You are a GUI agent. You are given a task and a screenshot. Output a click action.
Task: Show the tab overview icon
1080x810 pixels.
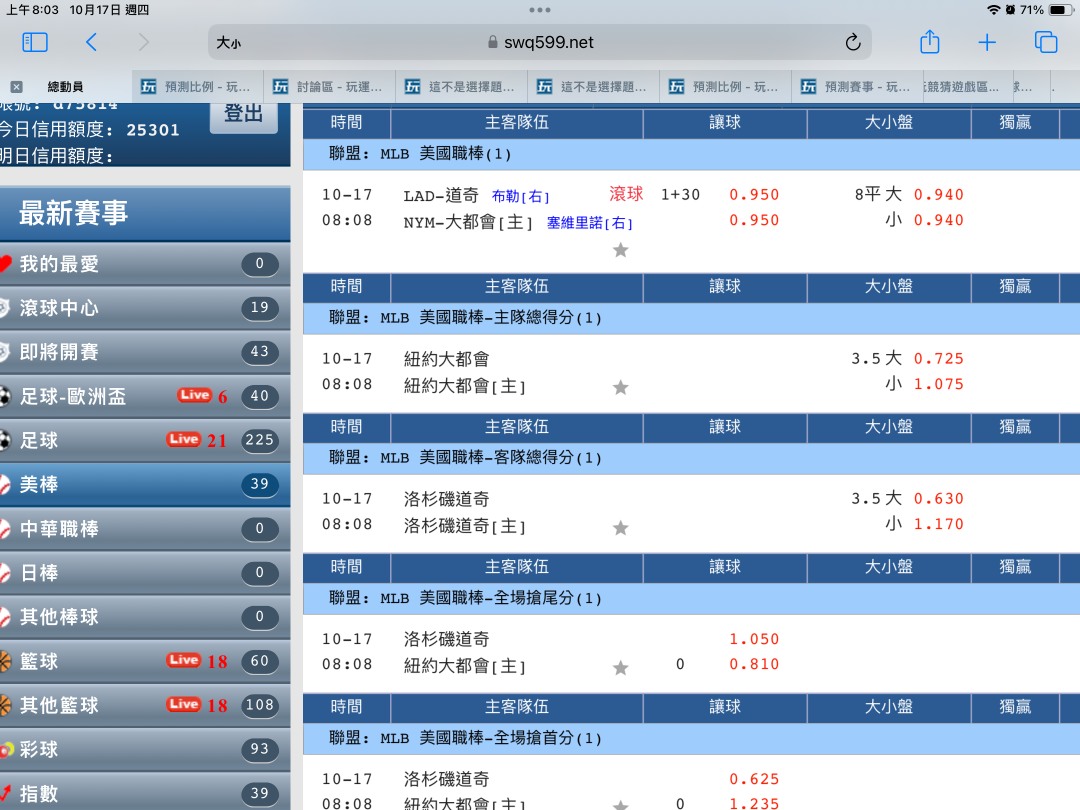(1046, 43)
